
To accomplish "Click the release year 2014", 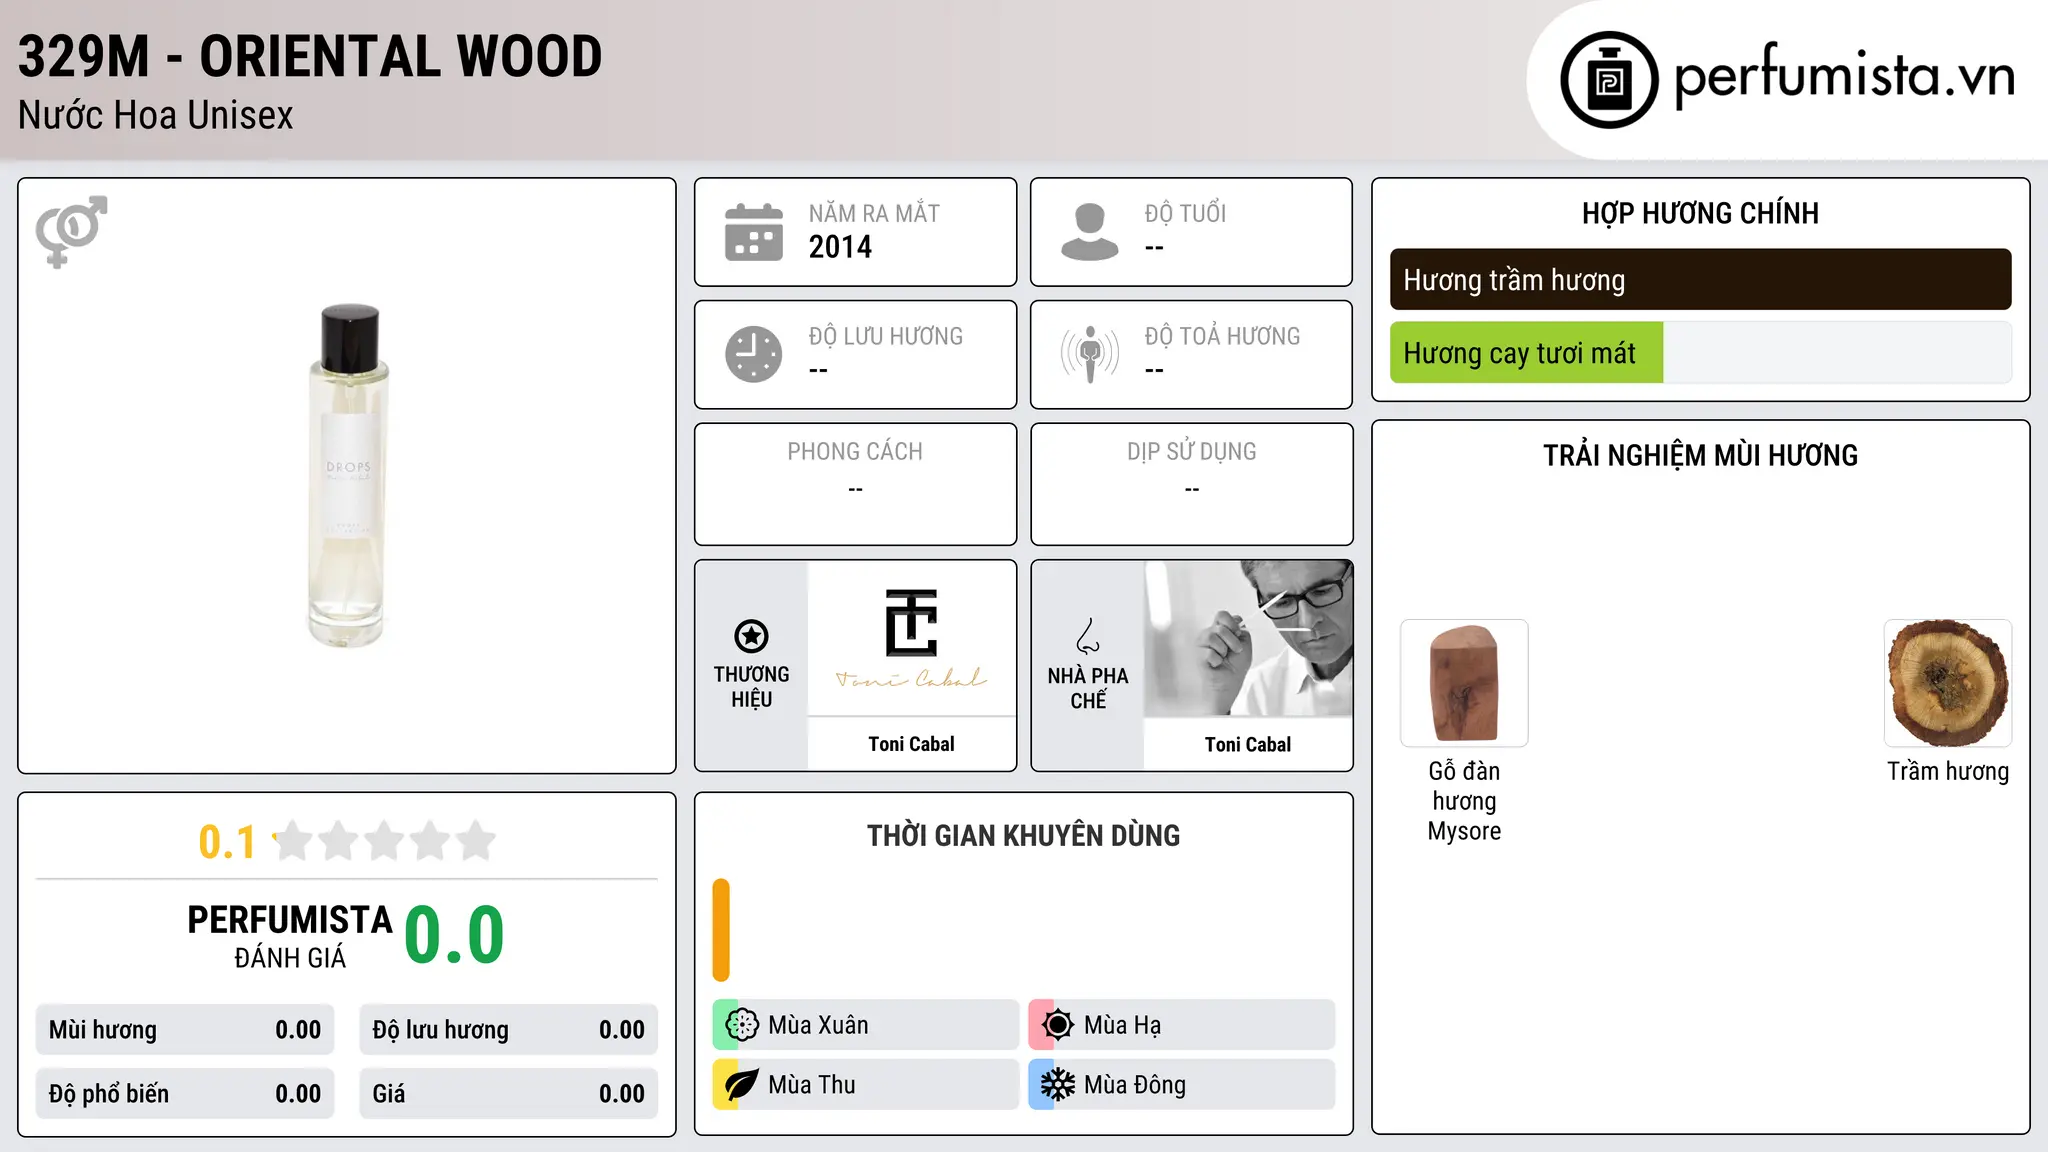I will pos(840,247).
